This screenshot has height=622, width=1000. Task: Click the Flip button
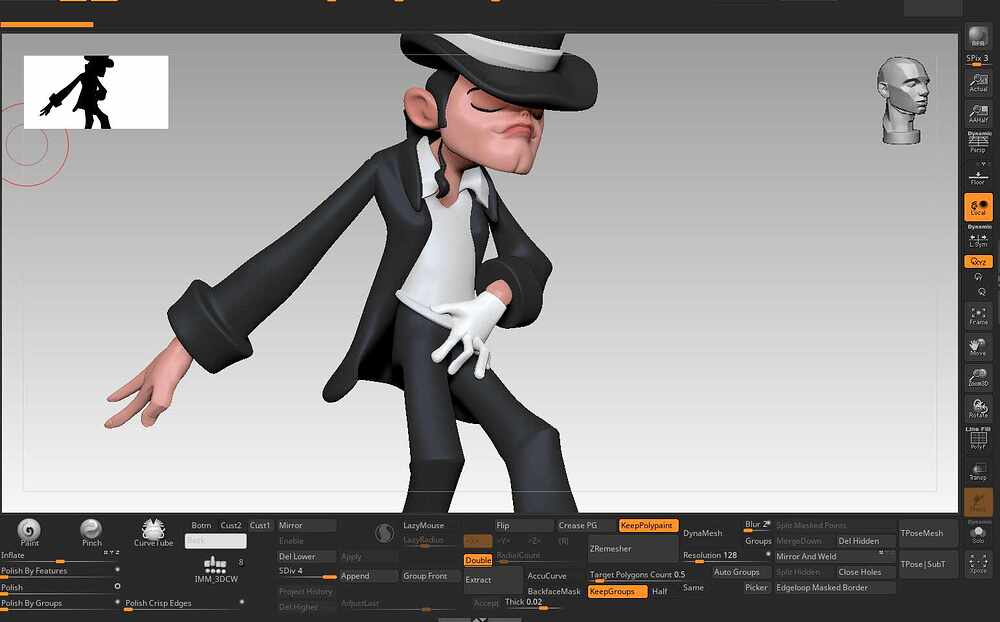point(524,525)
